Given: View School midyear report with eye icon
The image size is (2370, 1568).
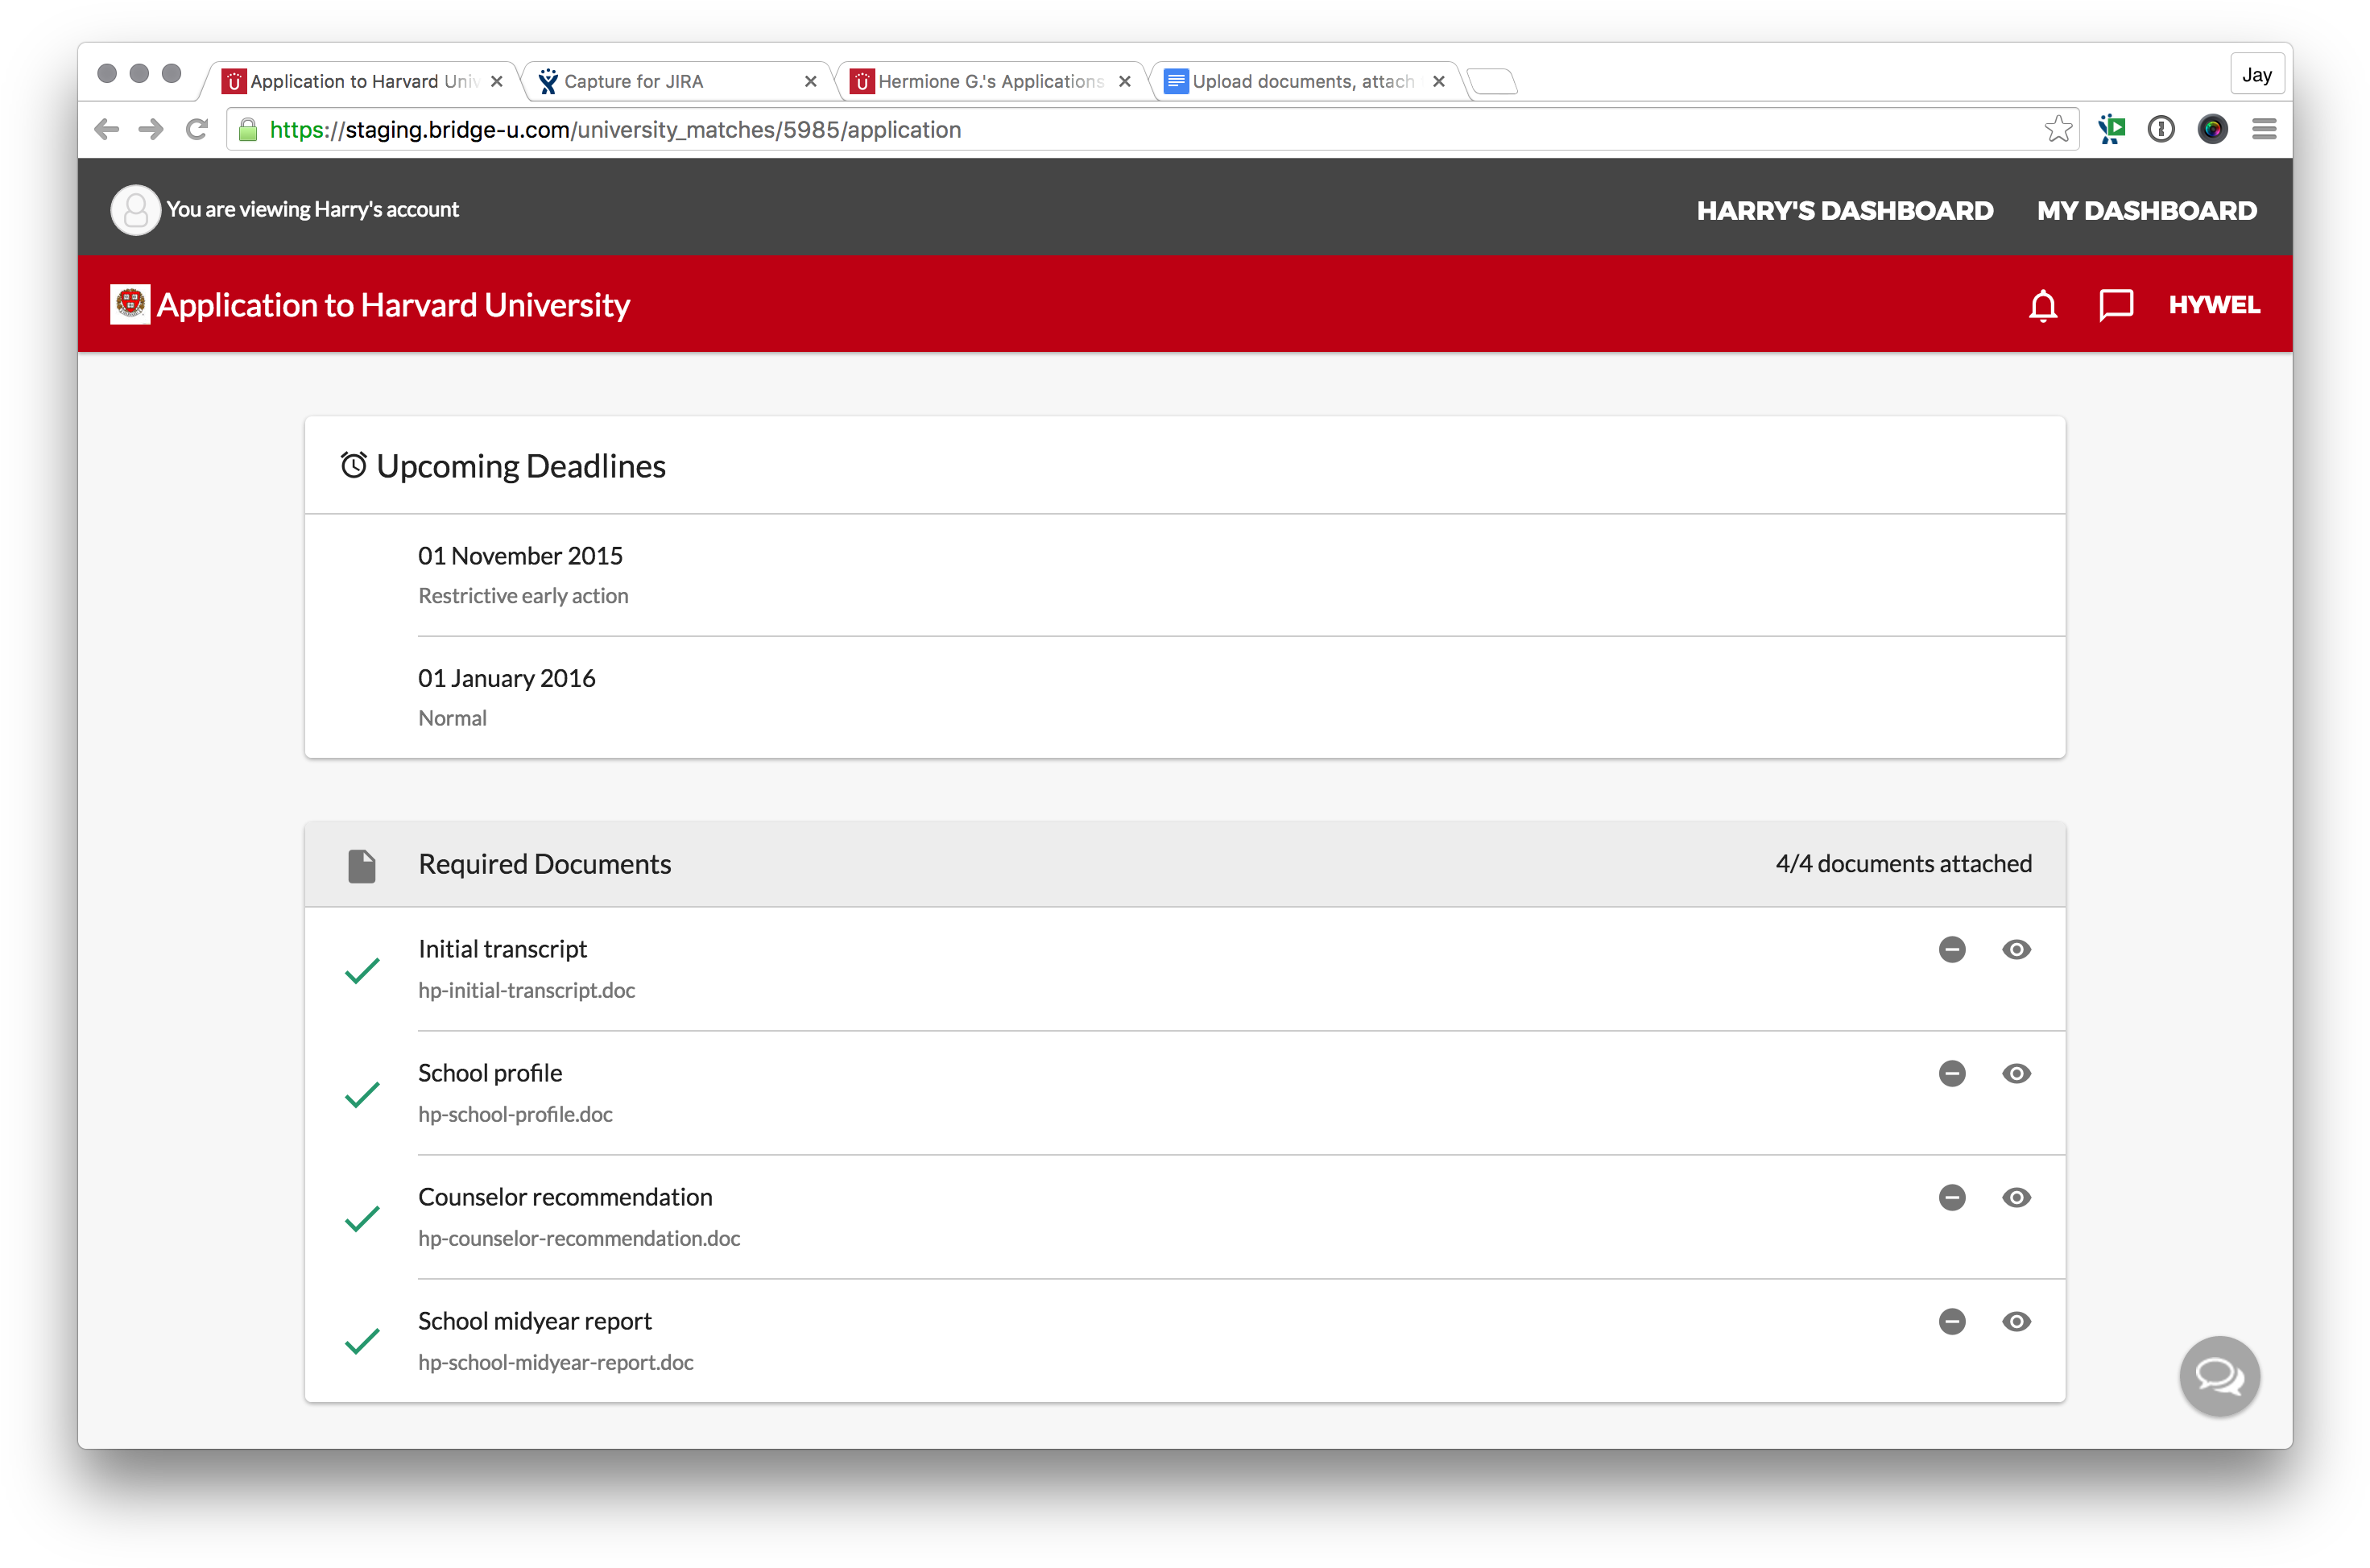Looking at the screenshot, I should point(2016,1321).
